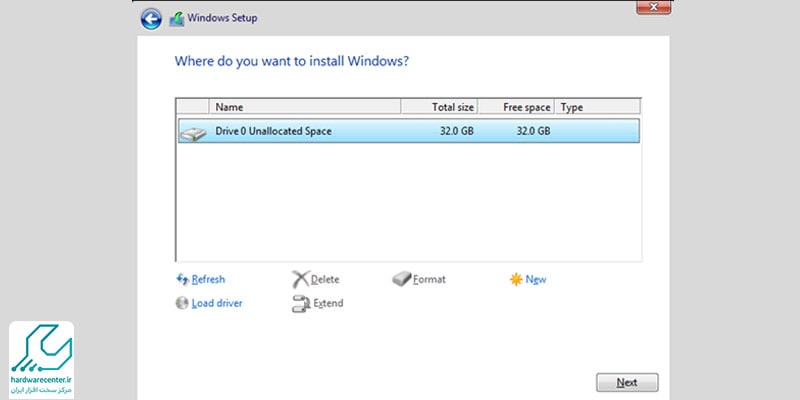
Task: Click the Refresh arrows icon
Action: 182,279
